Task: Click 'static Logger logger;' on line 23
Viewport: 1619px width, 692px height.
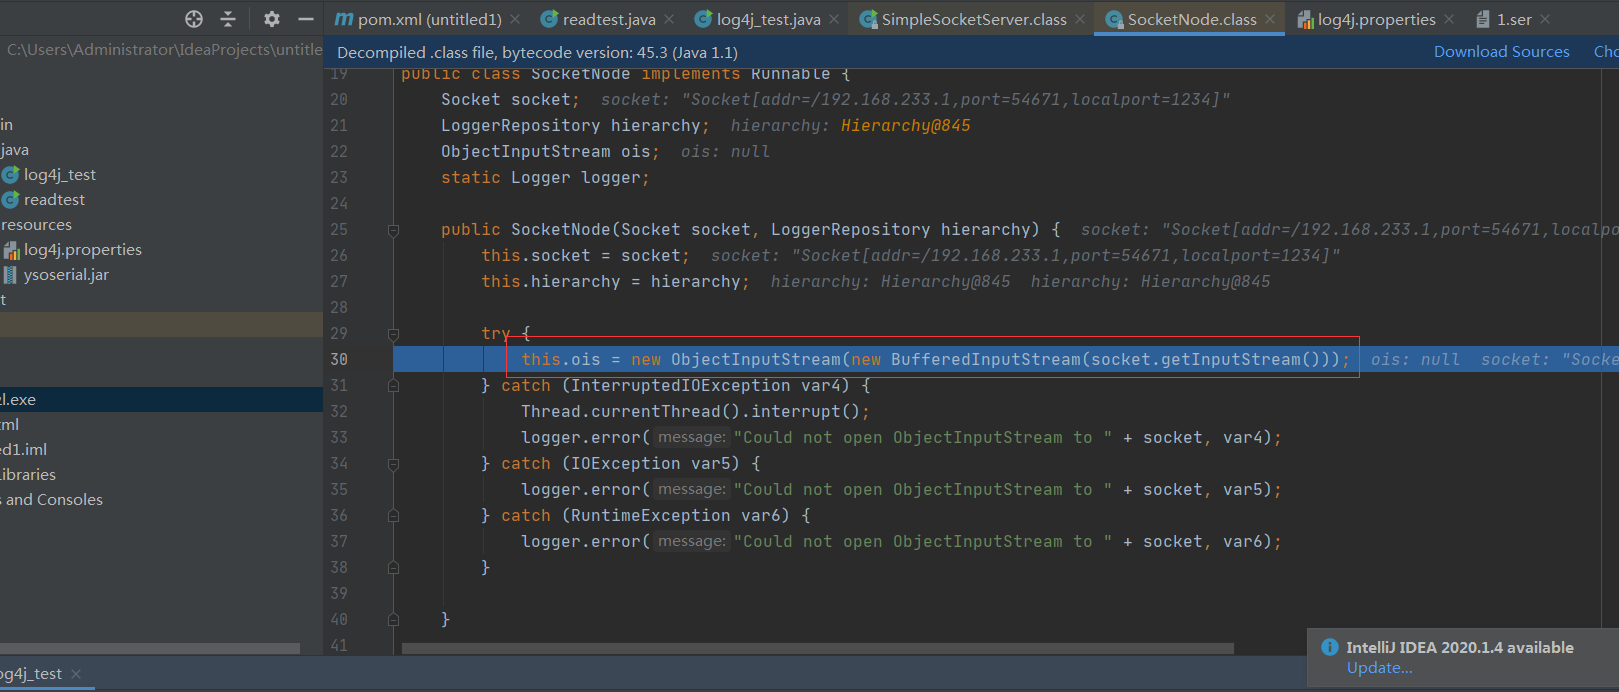Action: 545,178
